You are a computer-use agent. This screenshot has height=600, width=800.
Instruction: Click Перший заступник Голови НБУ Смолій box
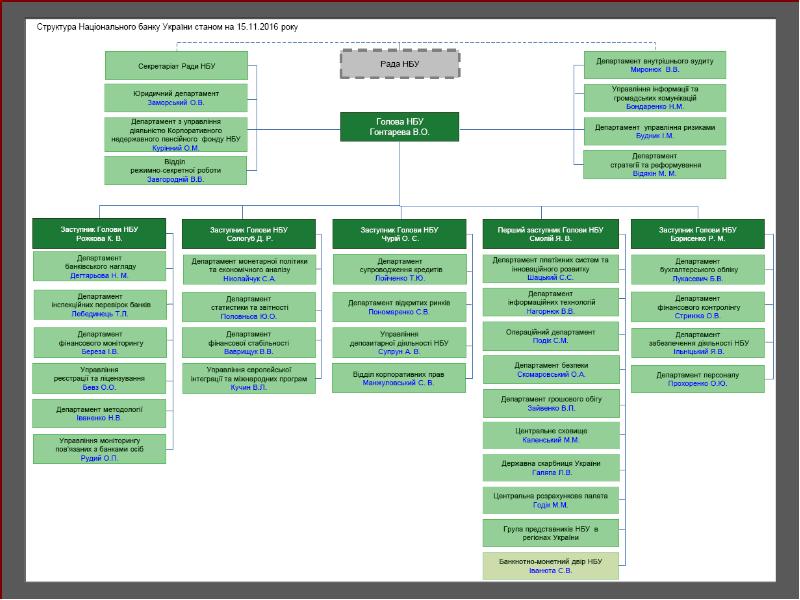(549, 234)
